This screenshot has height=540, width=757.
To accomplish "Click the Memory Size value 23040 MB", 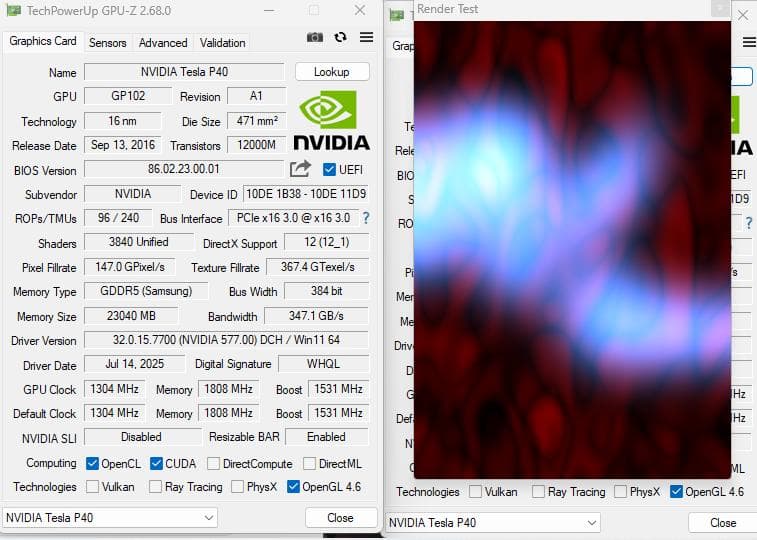I will click(x=131, y=316).
